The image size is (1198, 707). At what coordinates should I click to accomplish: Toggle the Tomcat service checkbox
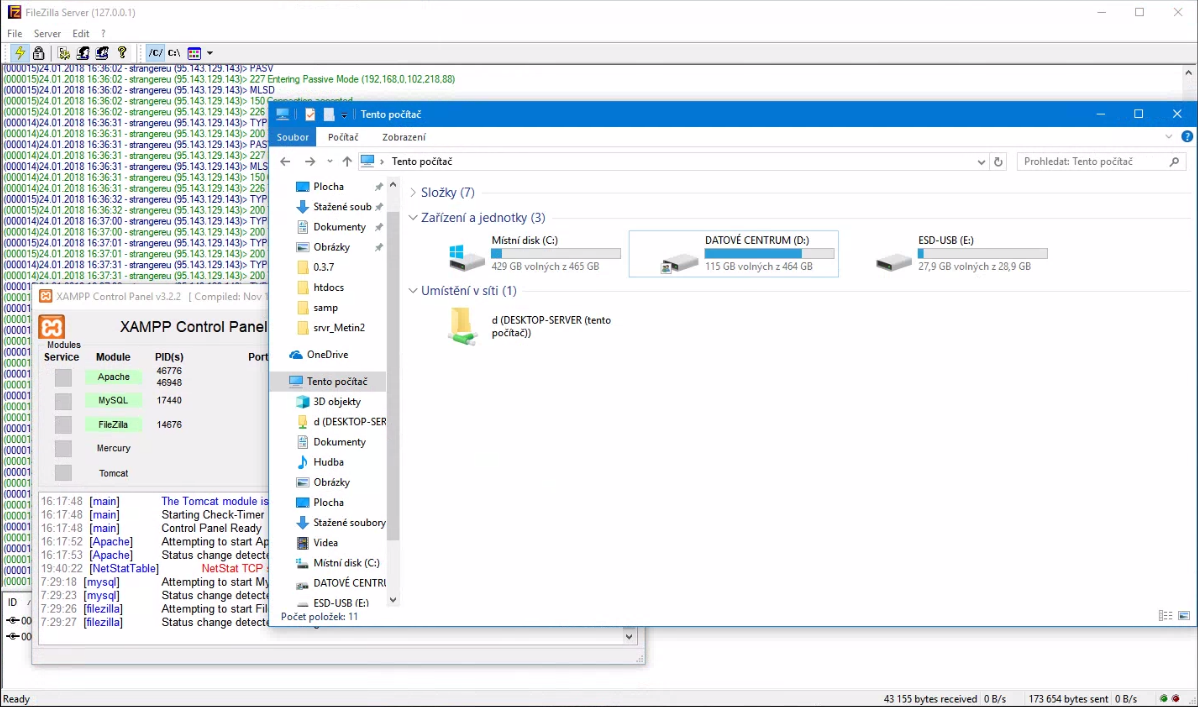[63, 473]
